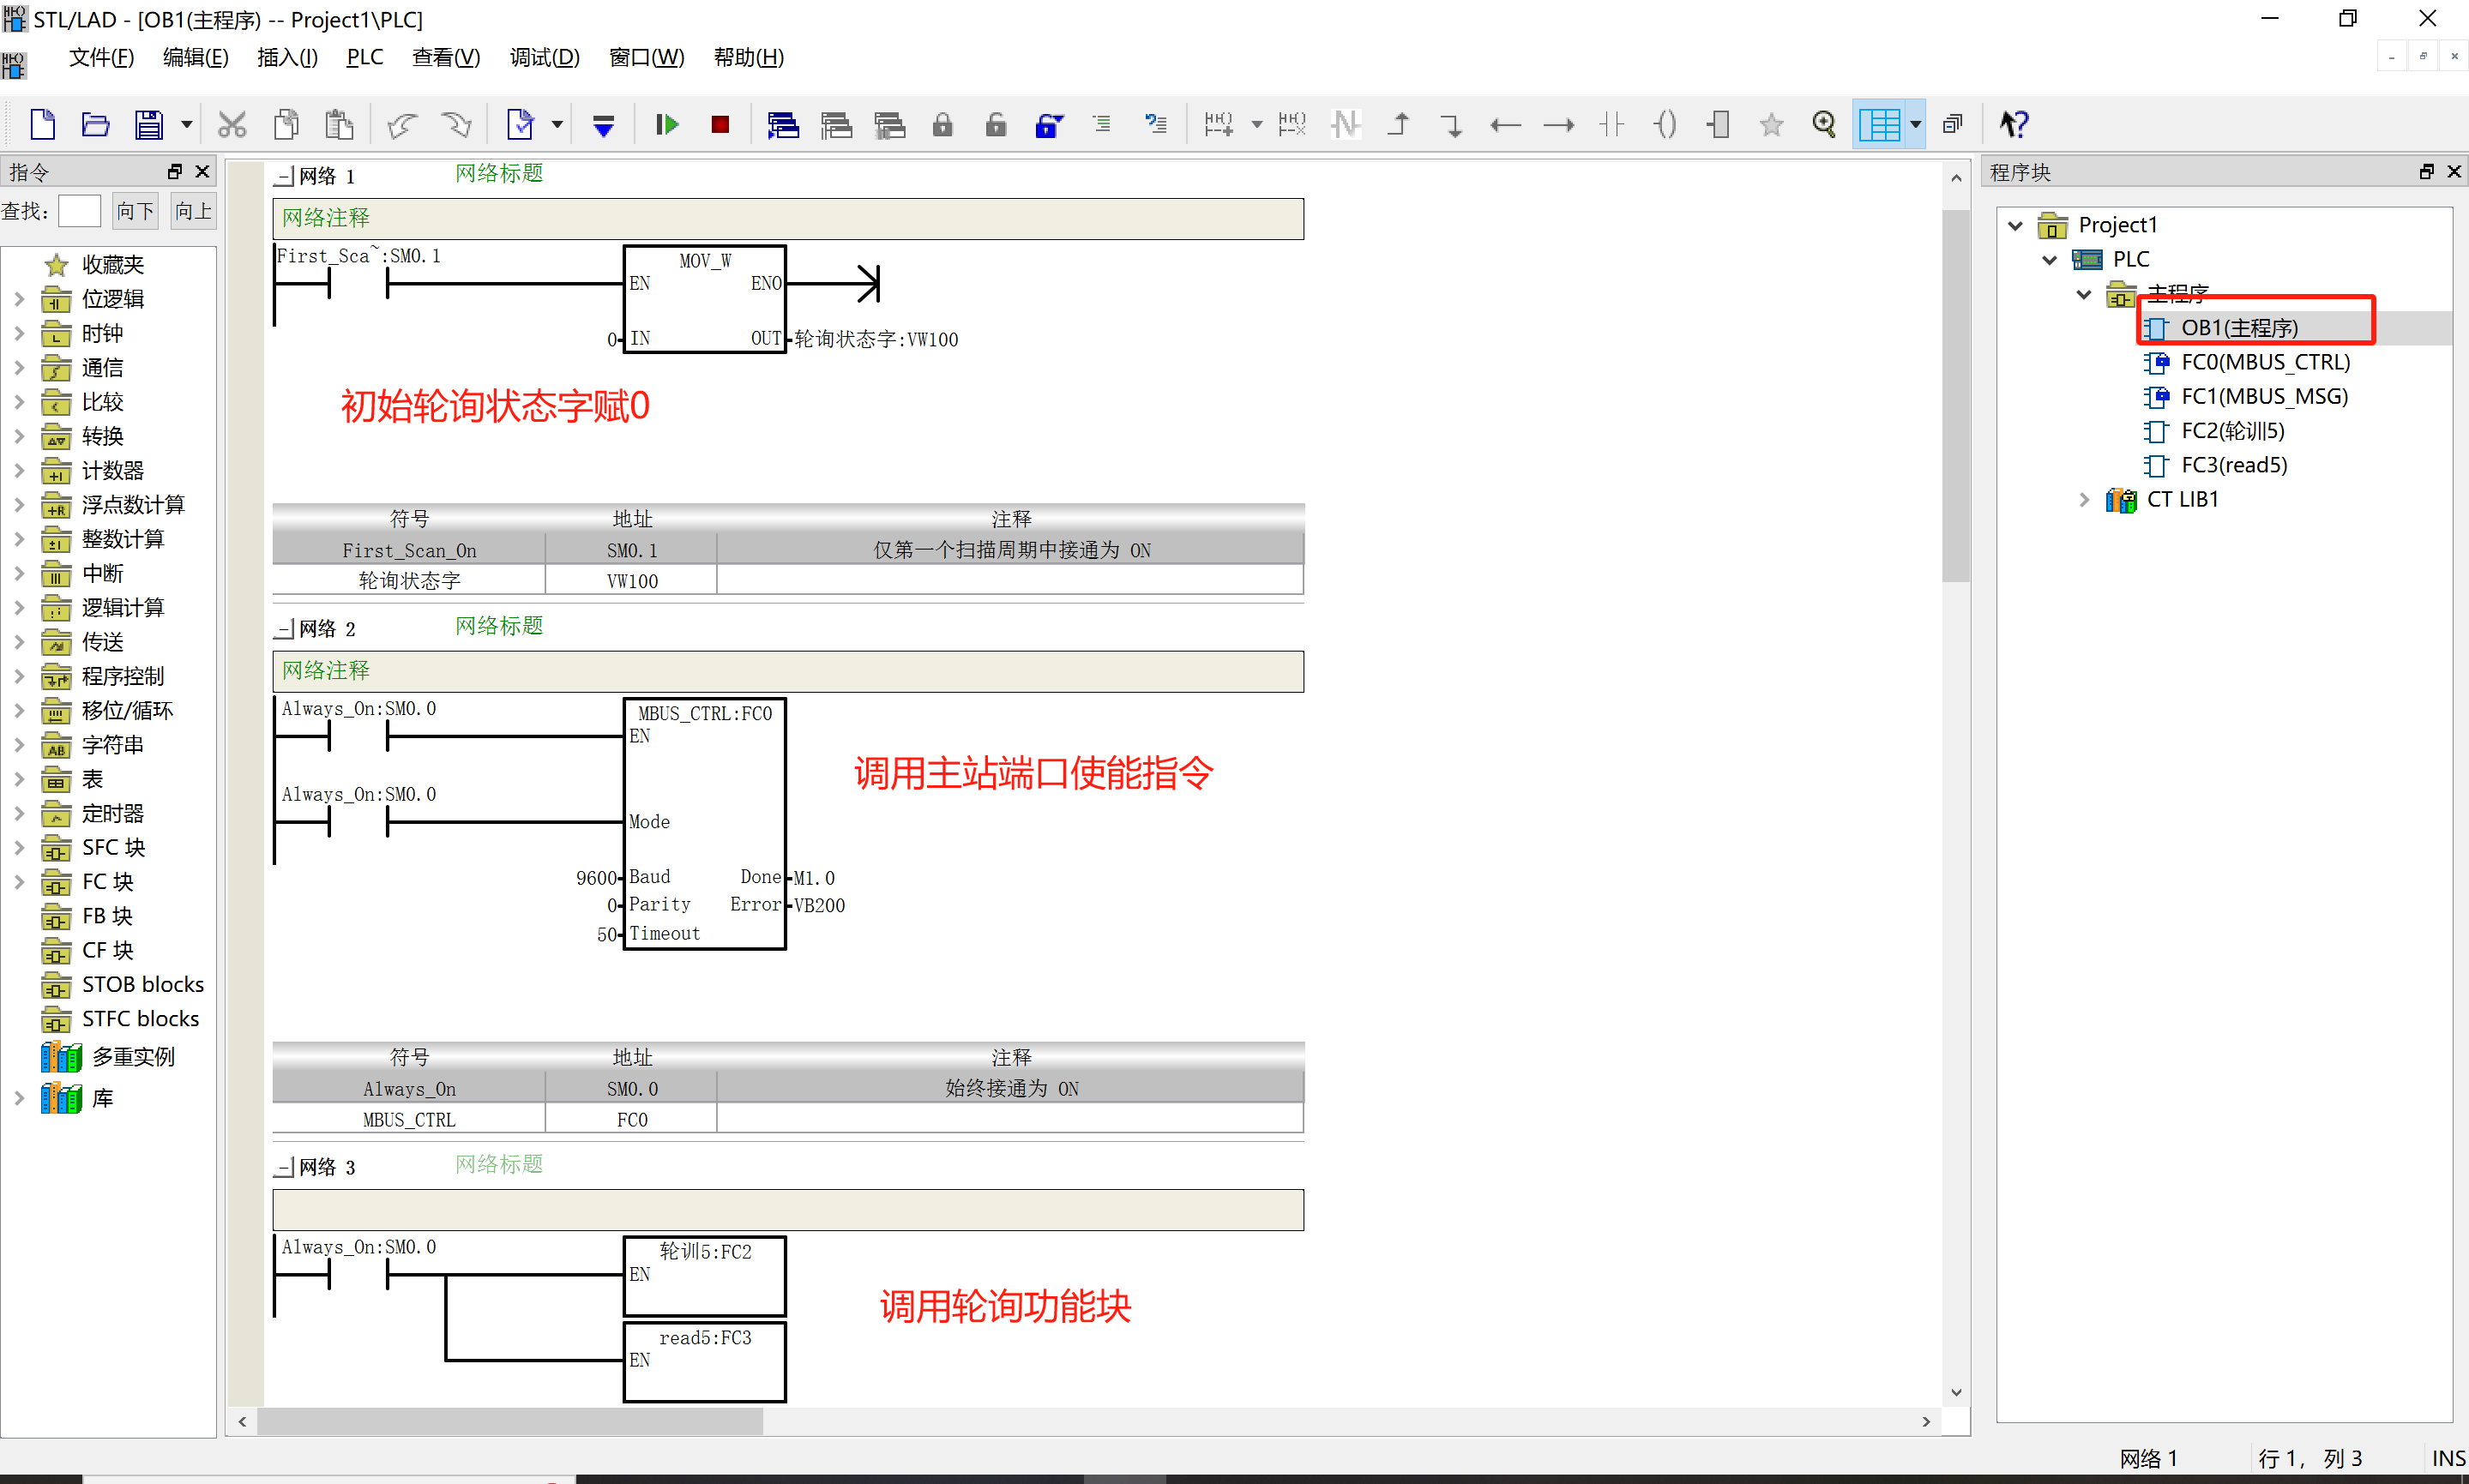Click the star favorites toolbar icon
The width and height of the screenshot is (2469, 1484).
pos(1771,125)
